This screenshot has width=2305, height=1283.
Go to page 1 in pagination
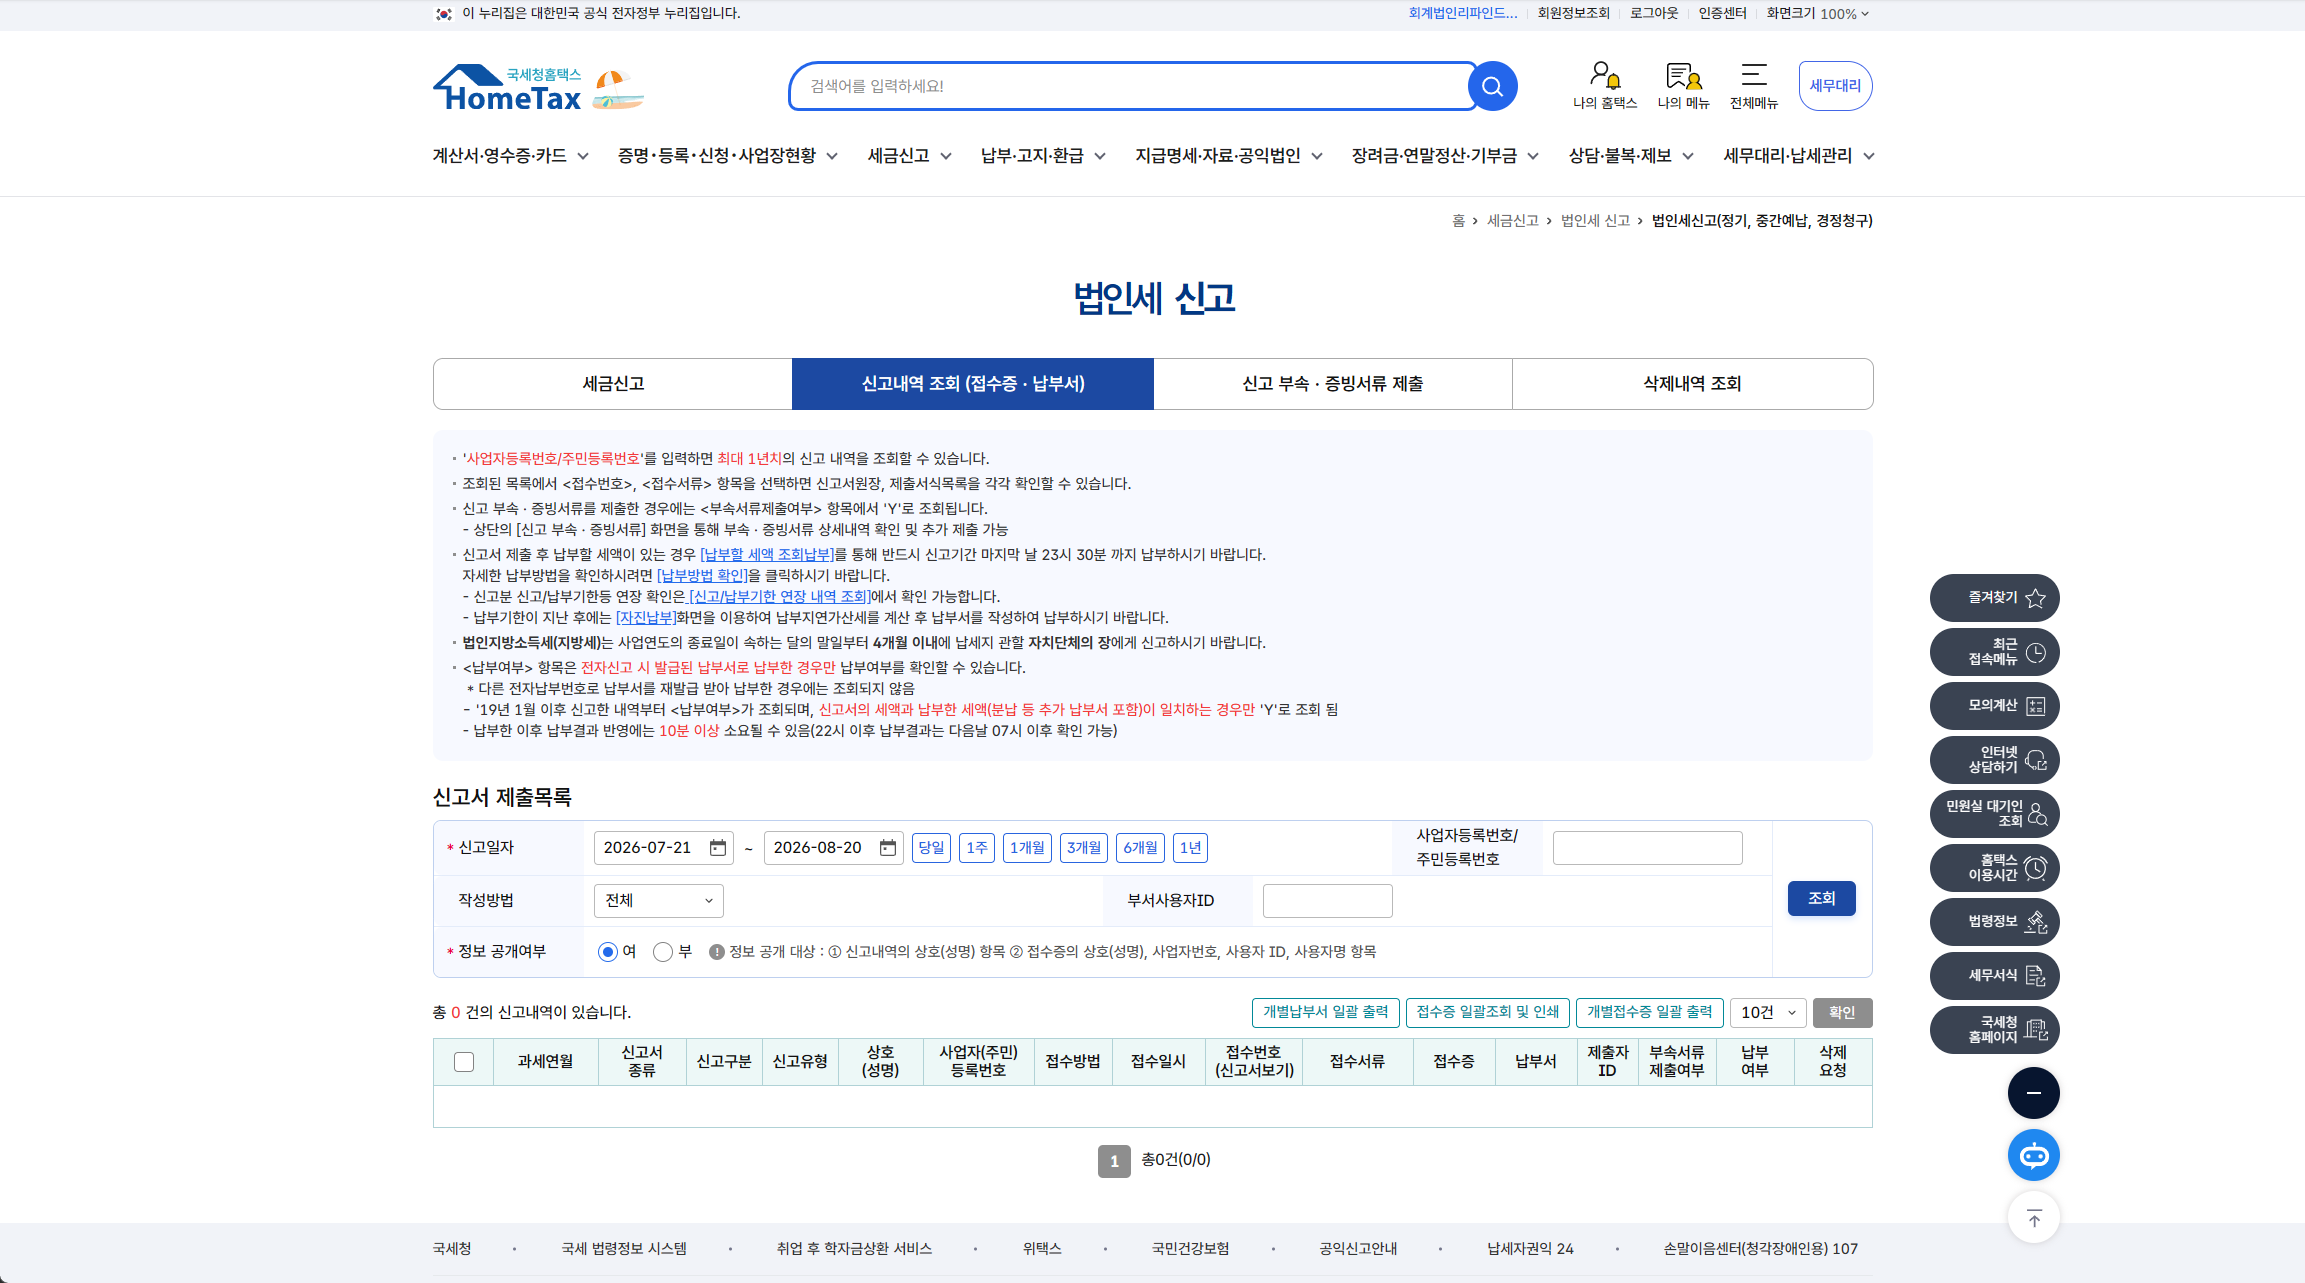1114,1161
